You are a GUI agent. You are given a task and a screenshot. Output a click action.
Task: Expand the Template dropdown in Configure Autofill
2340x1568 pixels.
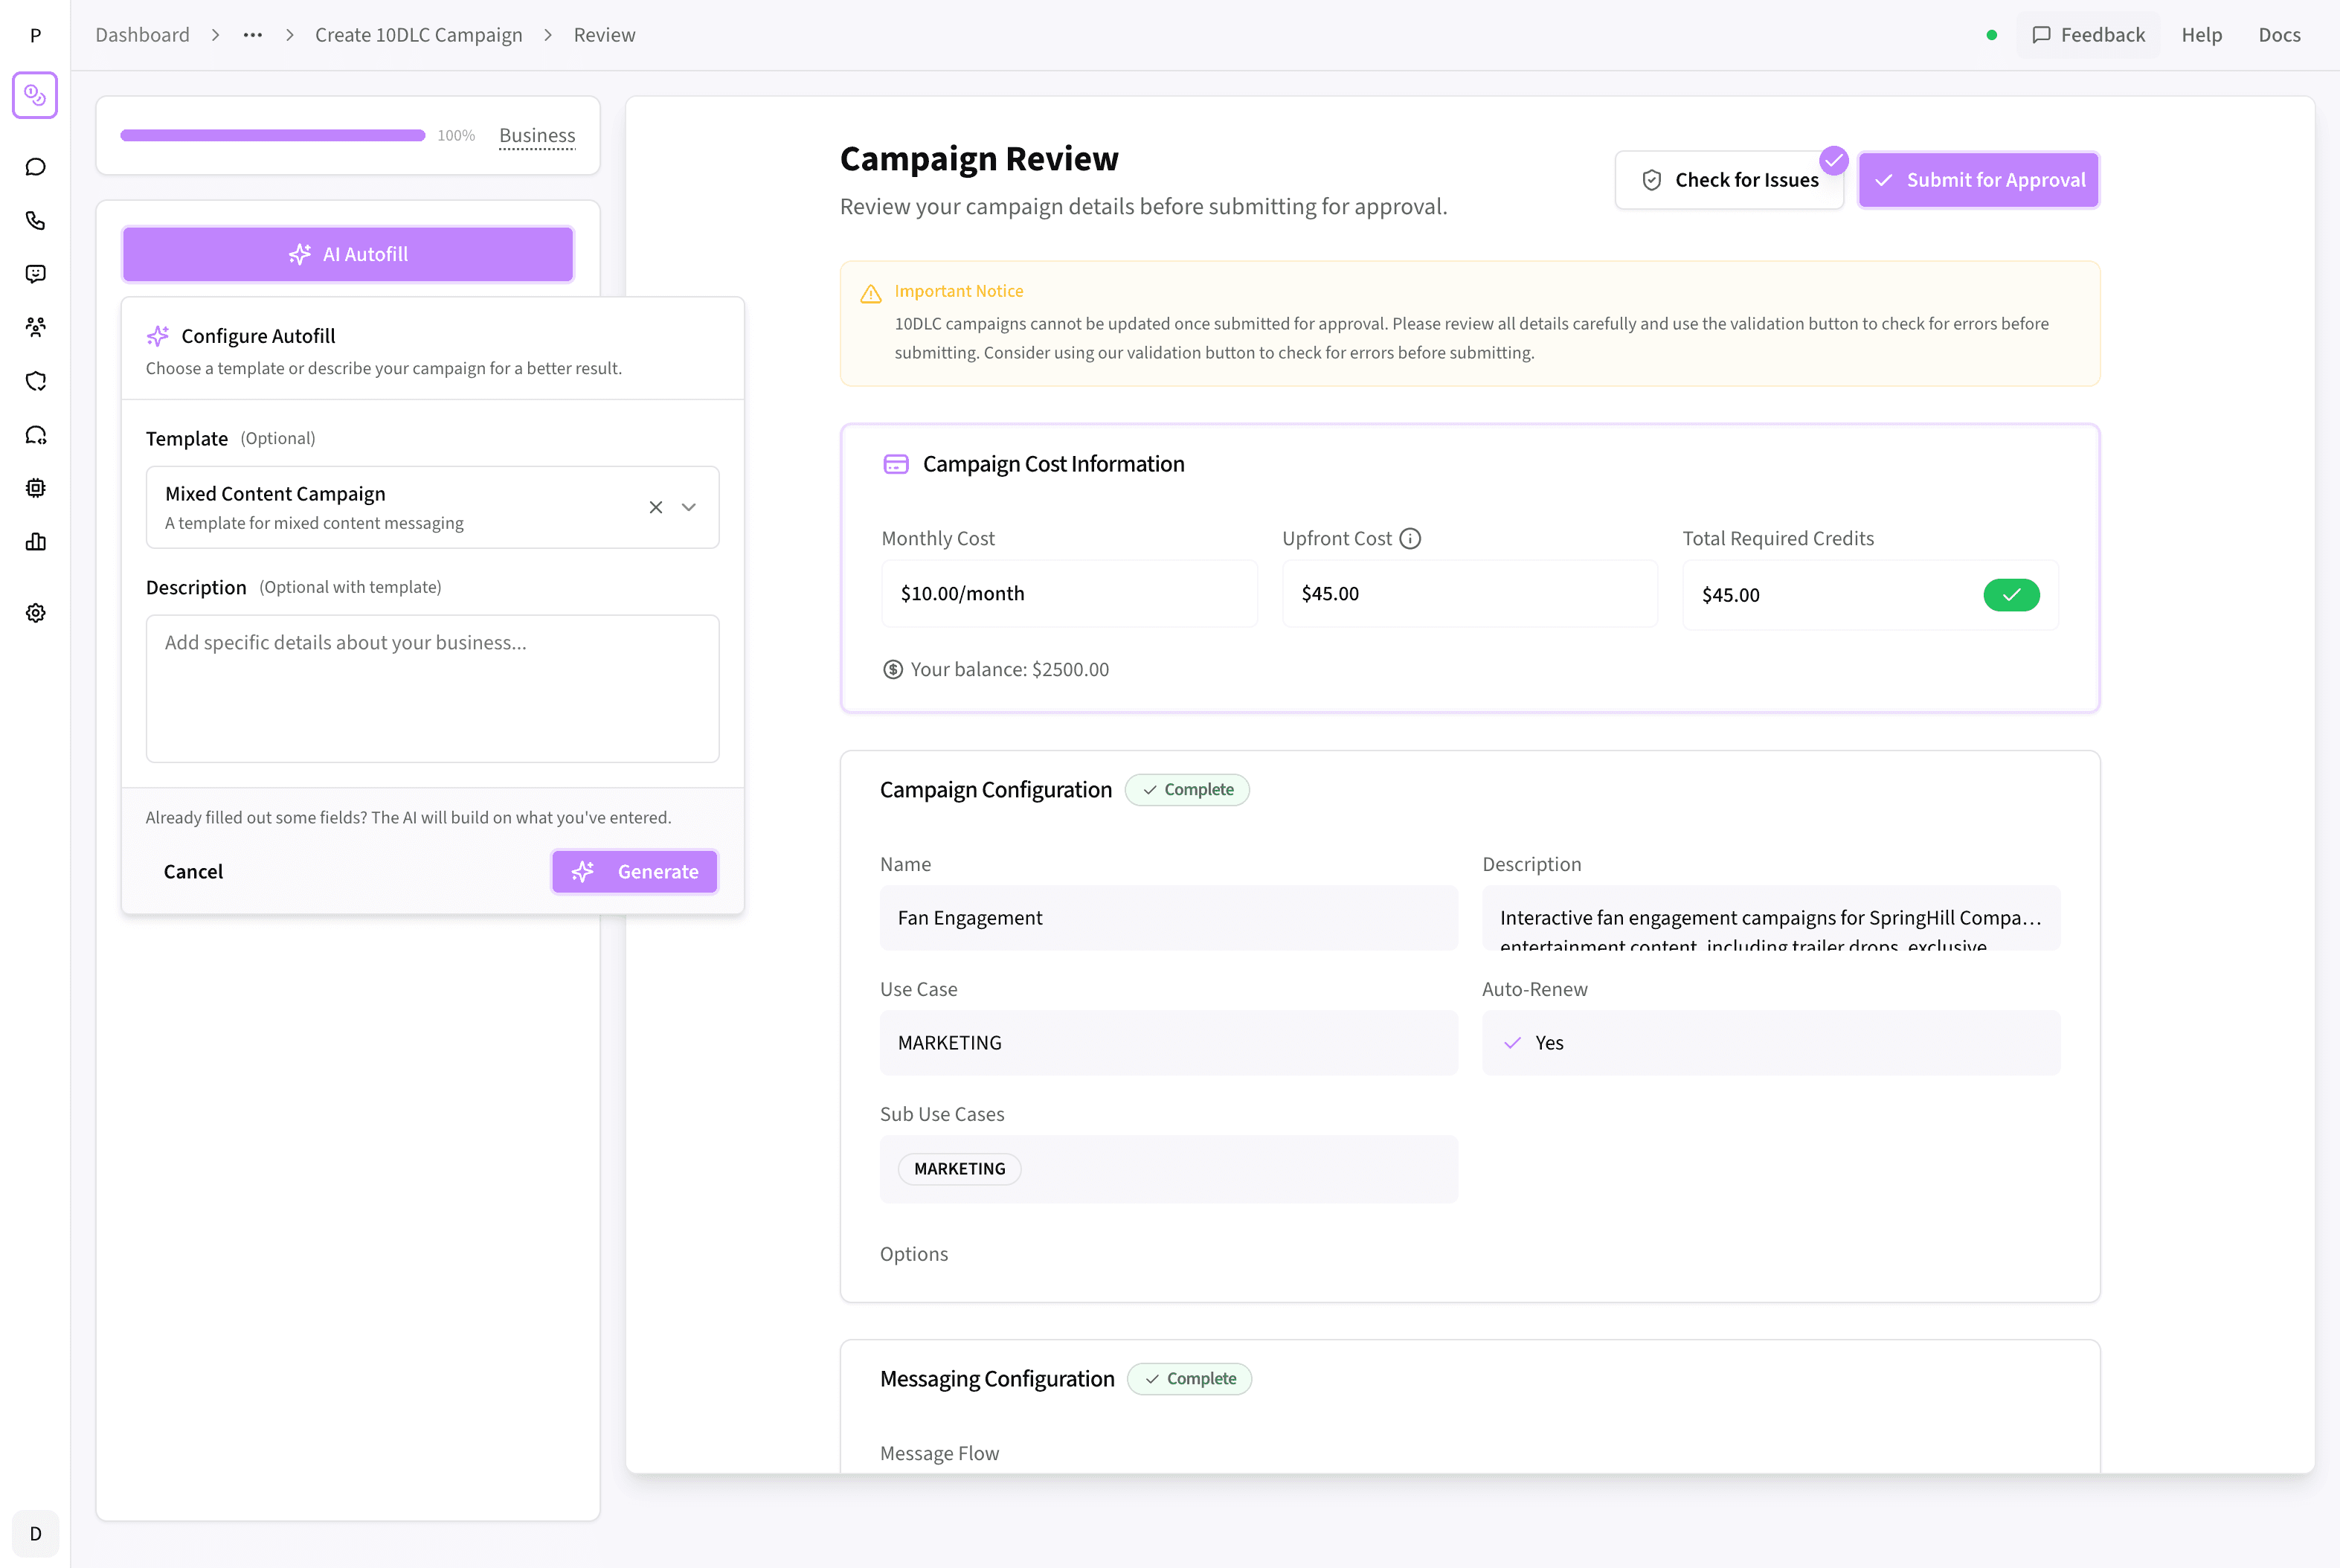688,507
